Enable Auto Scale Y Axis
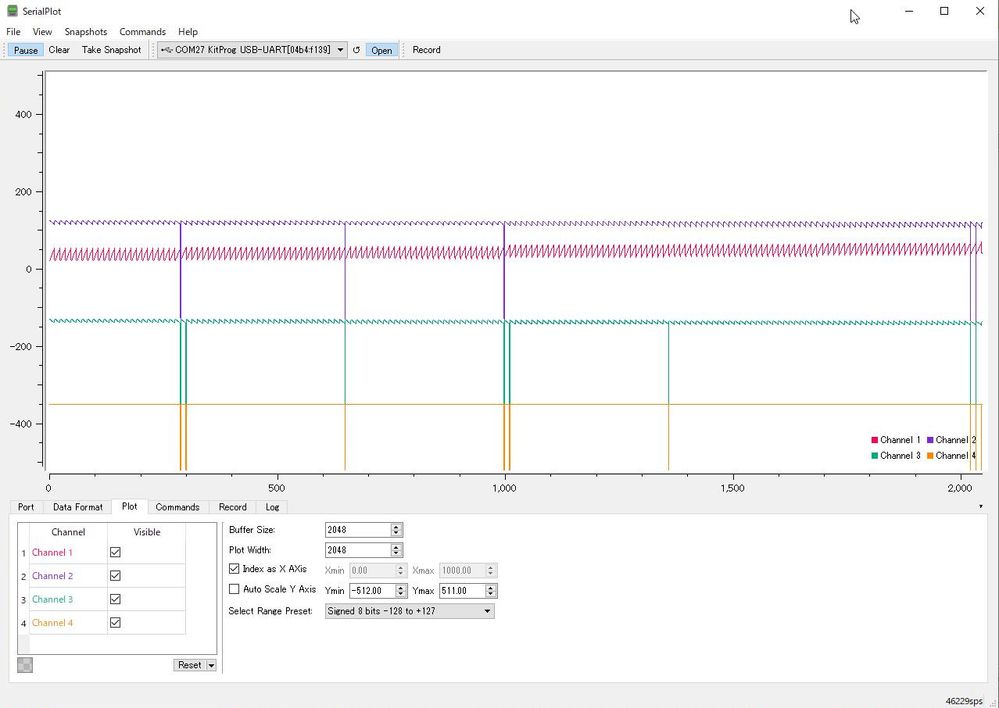This screenshot has height=708, width=999. click(232, 589)
